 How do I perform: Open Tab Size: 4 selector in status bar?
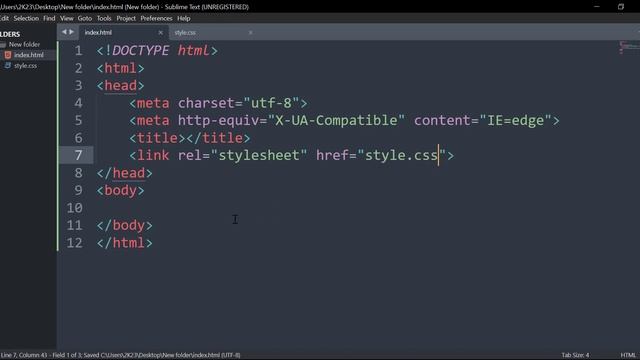coord(575,355)
